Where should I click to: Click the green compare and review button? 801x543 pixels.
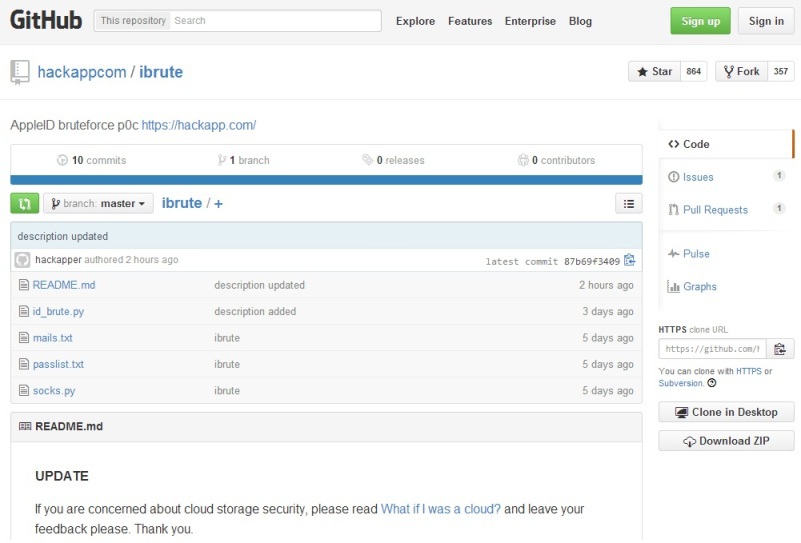(x=25, y=203)
